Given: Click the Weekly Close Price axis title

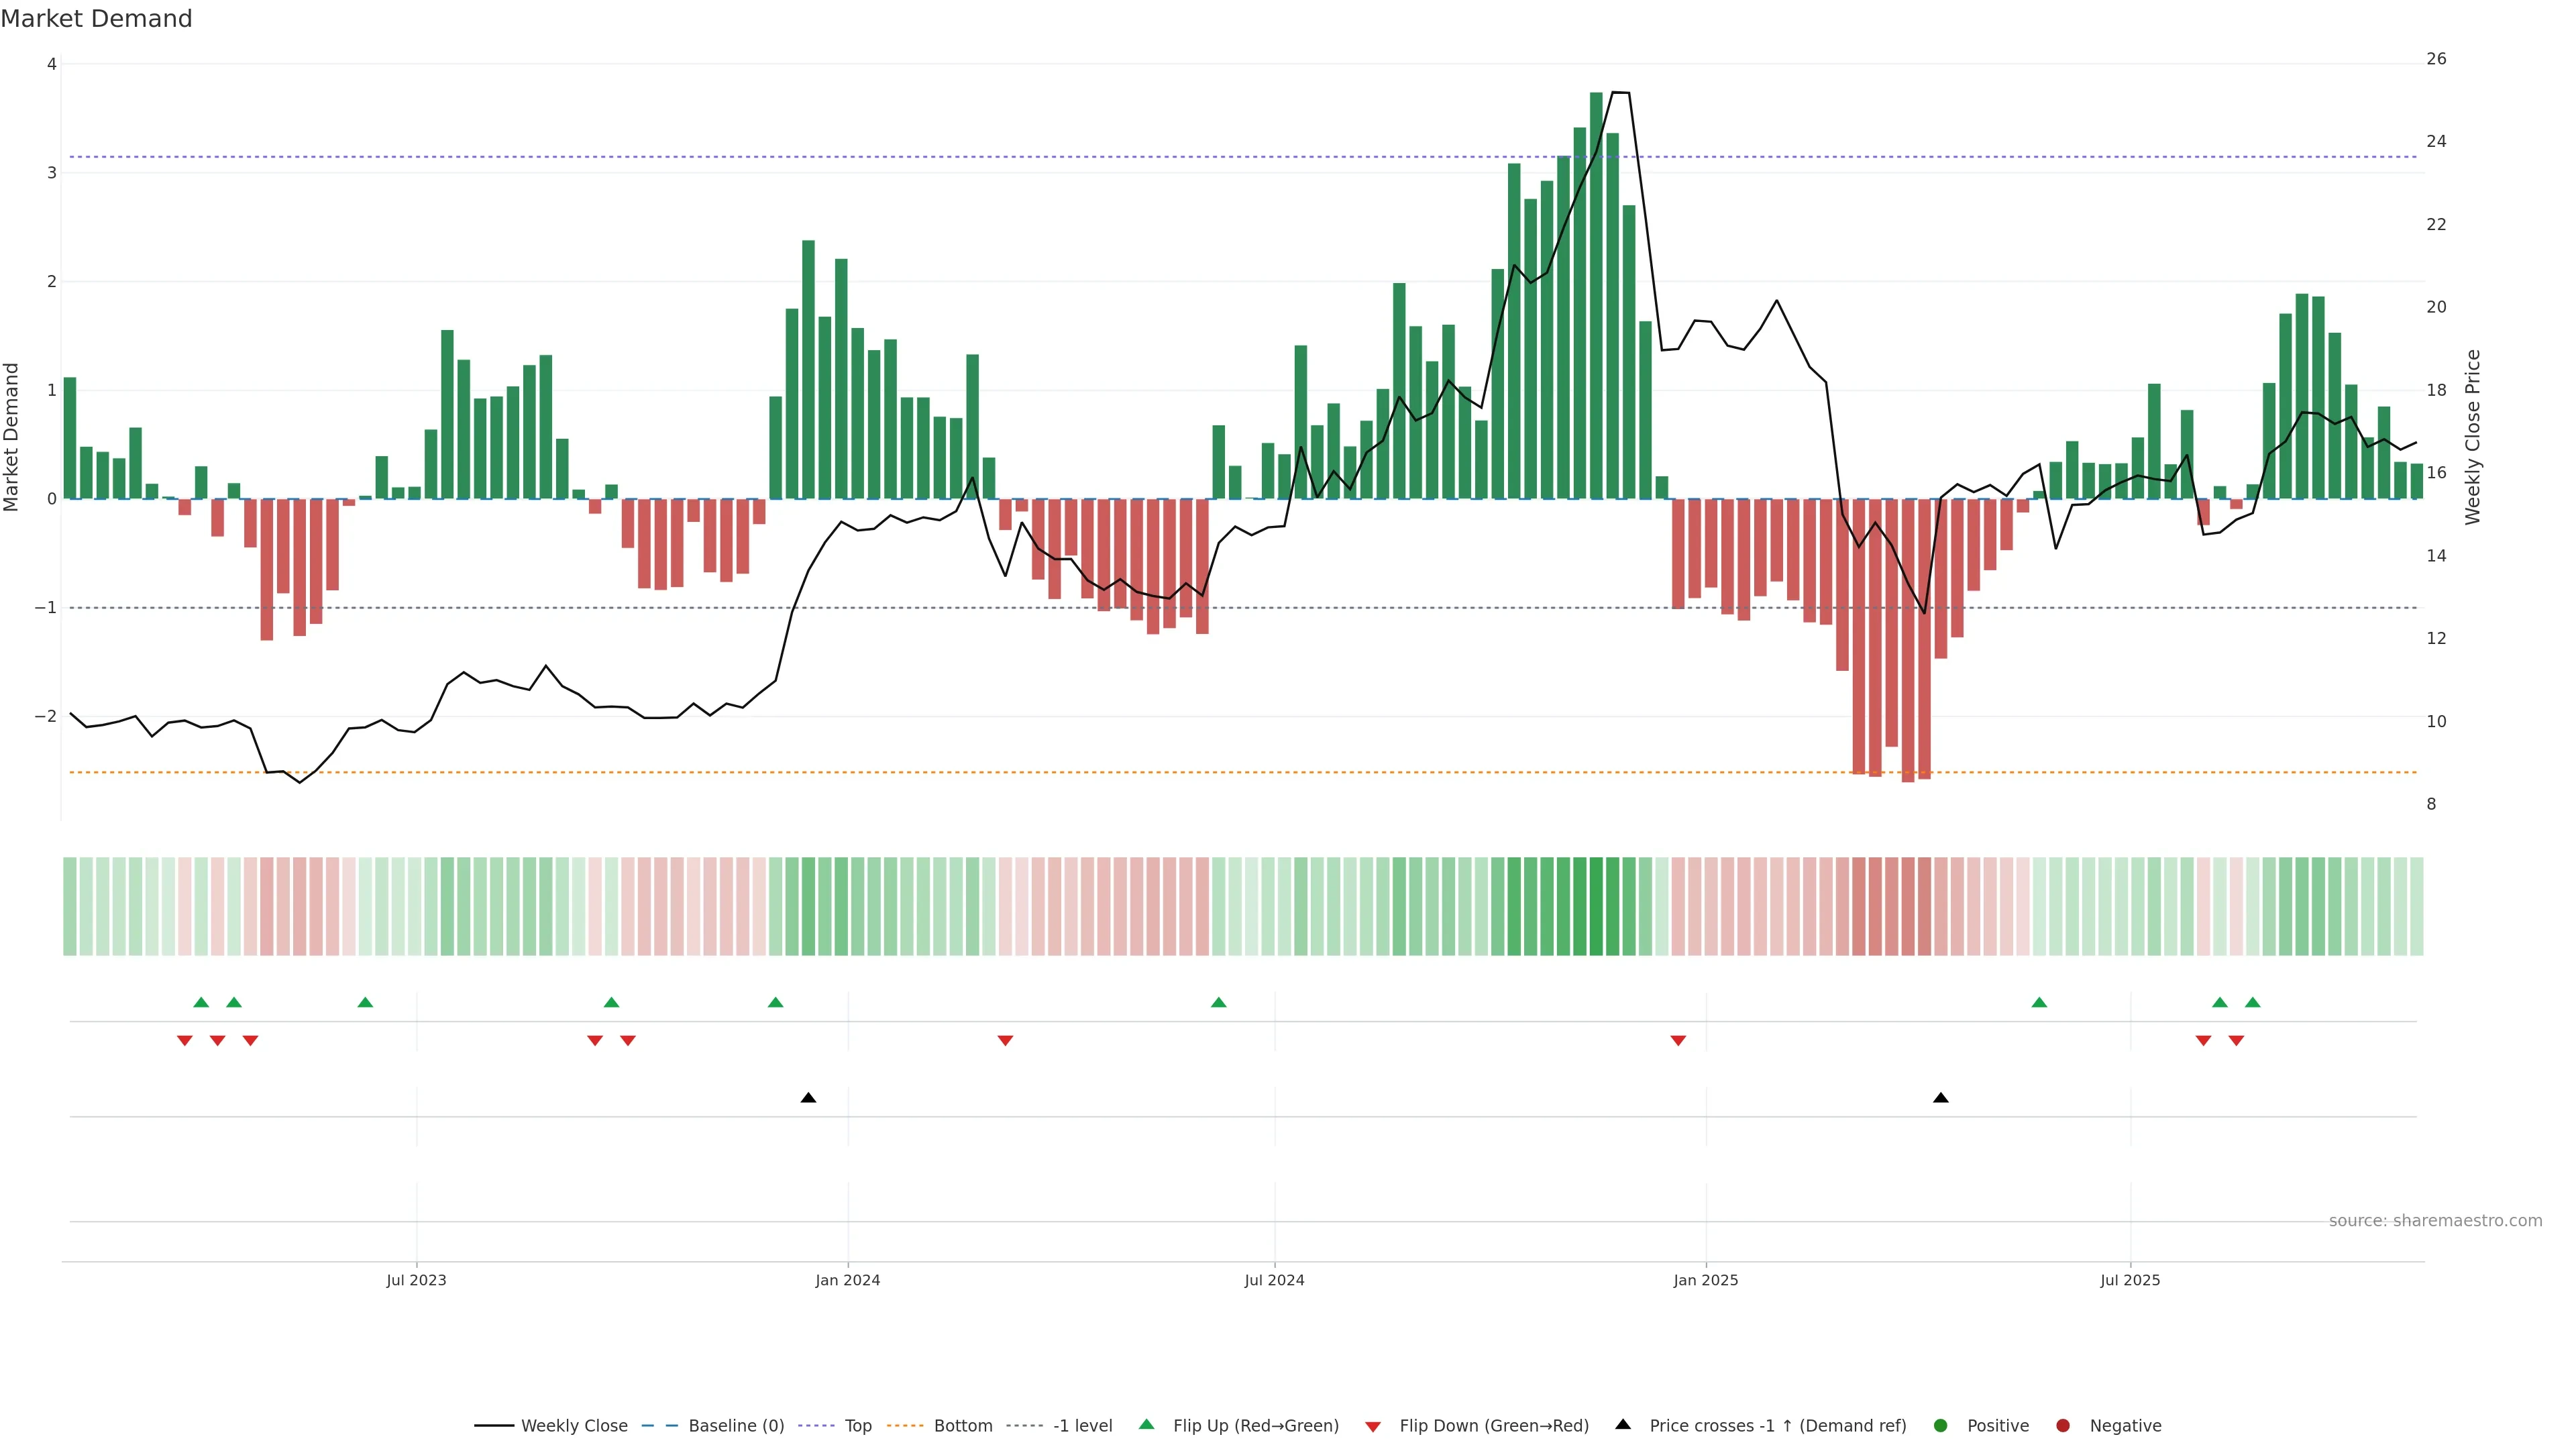Looking at the screenshot, I should [x=2473, y=437].
